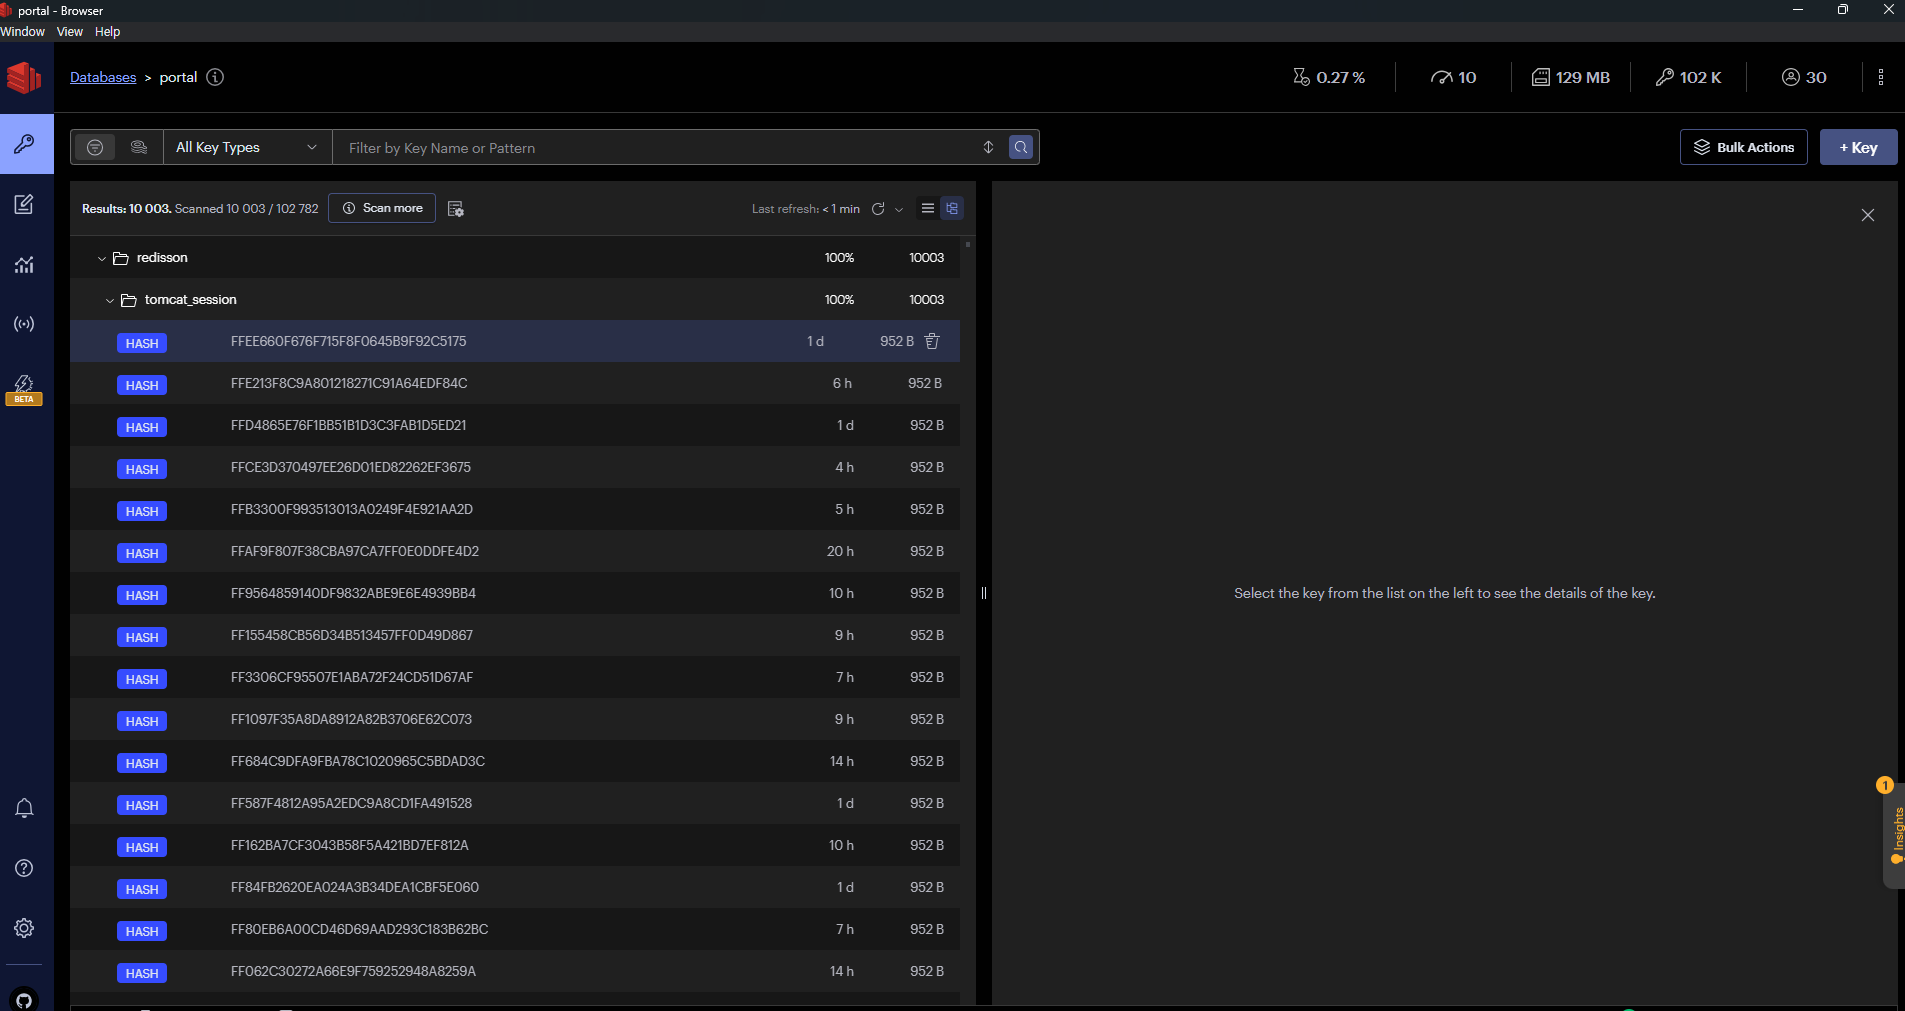1905x1011 pixels.
Task: Open the All Key Types dropdown
Action: [x=246, y=147]
